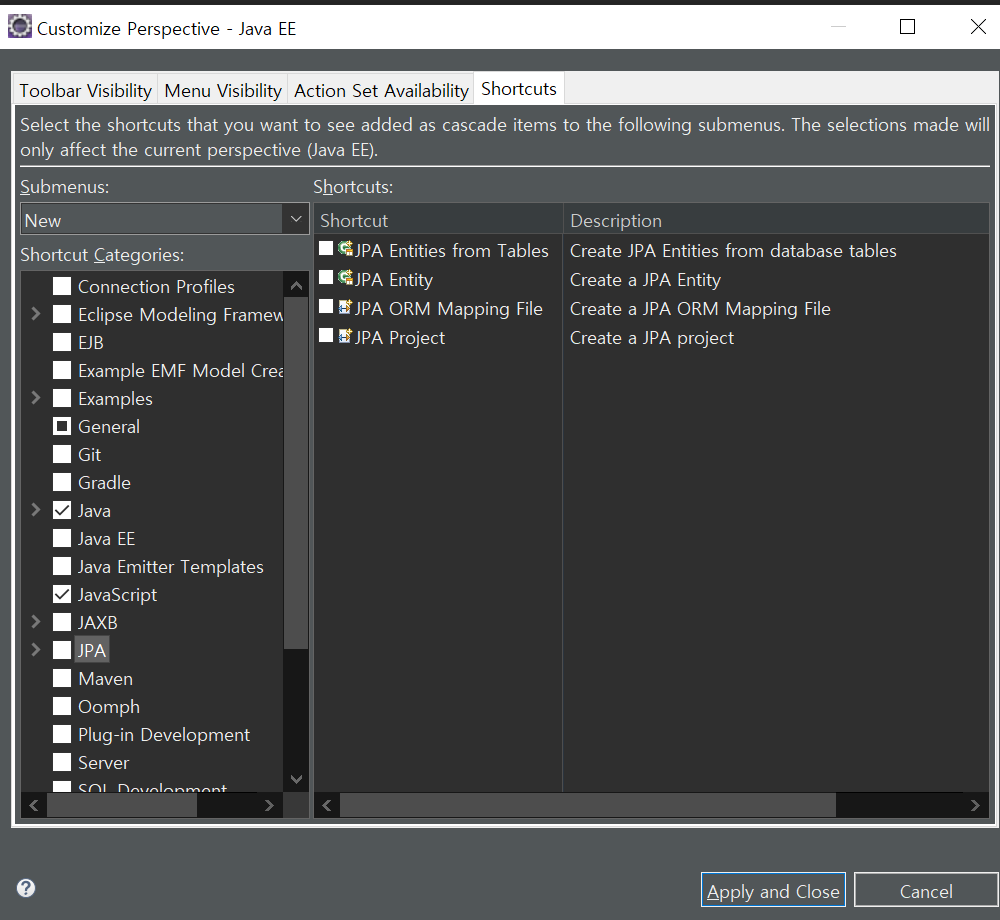Click the Apply and Close button
1000x920 pixels.
[x=773, y=891]
